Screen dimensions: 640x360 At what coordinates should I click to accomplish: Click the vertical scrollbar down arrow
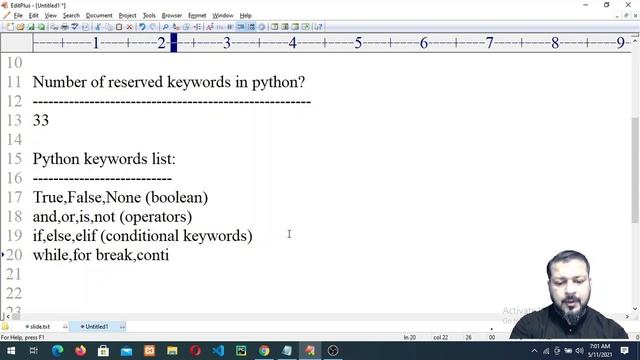[x=635, y=309]
